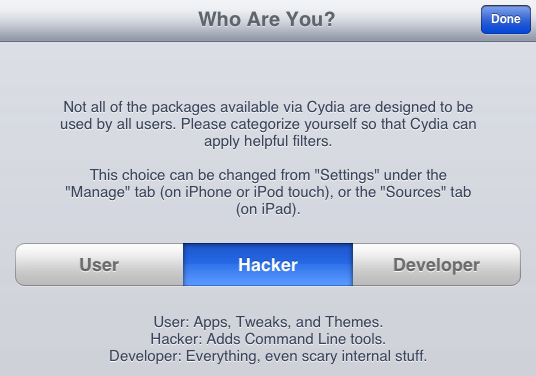Click the 'User: Apps, Tweaks, and Themes' line
536x376 pixels.
[x=268, y=322]
